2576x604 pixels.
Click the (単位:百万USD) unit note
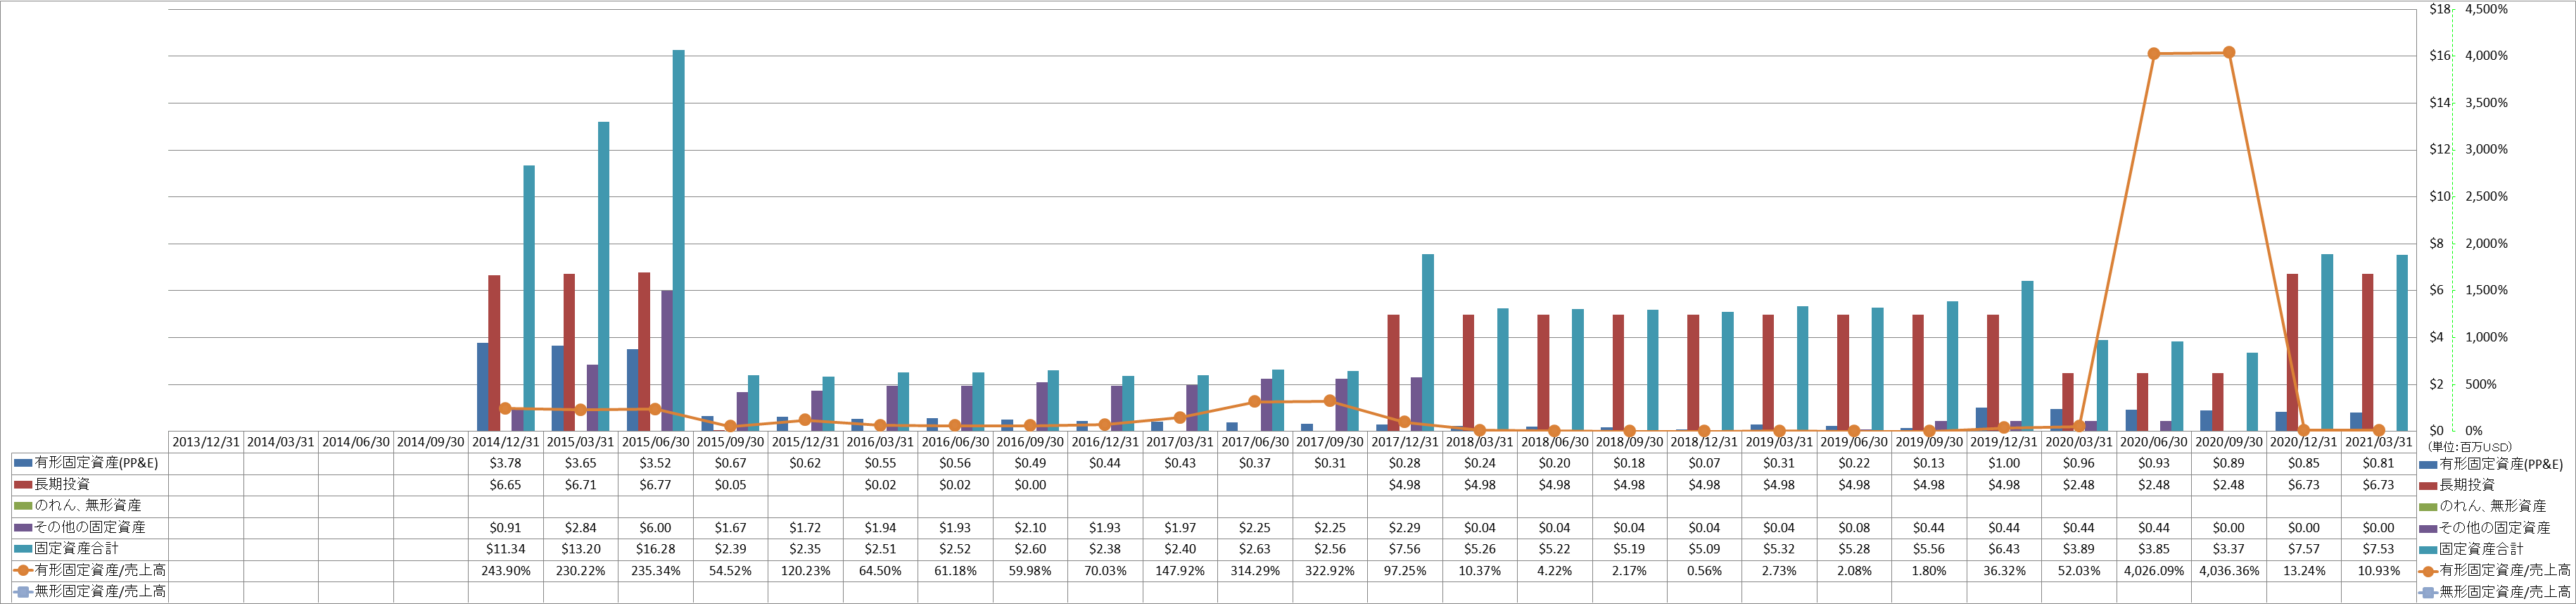point(2470,447)
